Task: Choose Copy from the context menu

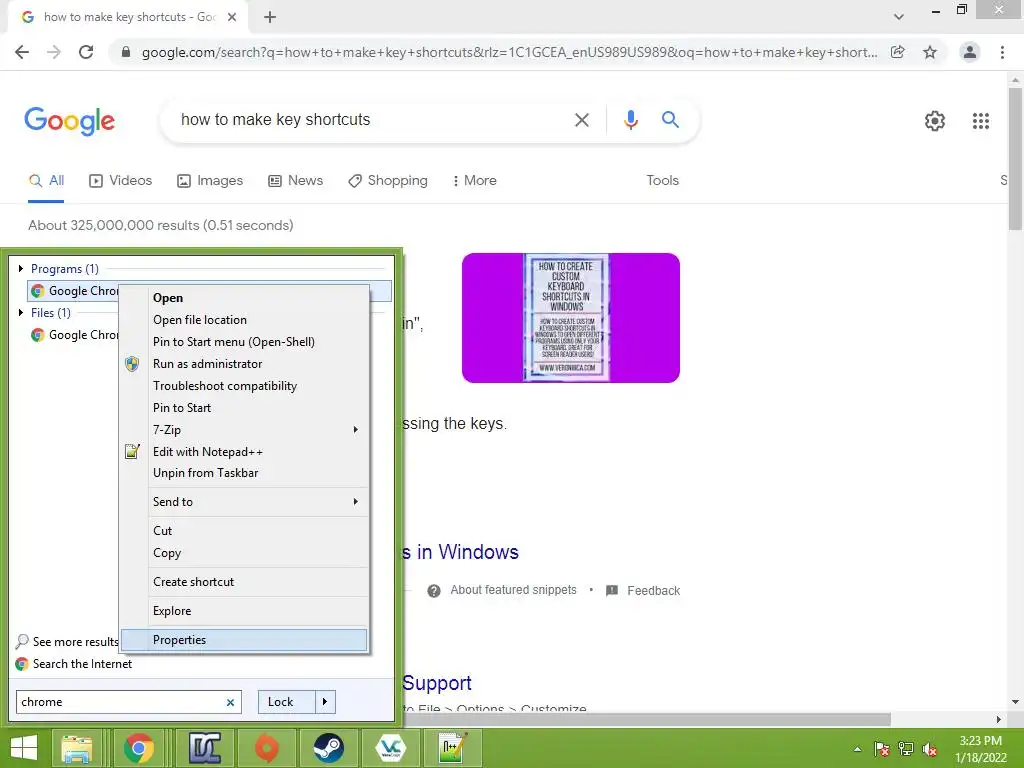Action: pos(244,552)
